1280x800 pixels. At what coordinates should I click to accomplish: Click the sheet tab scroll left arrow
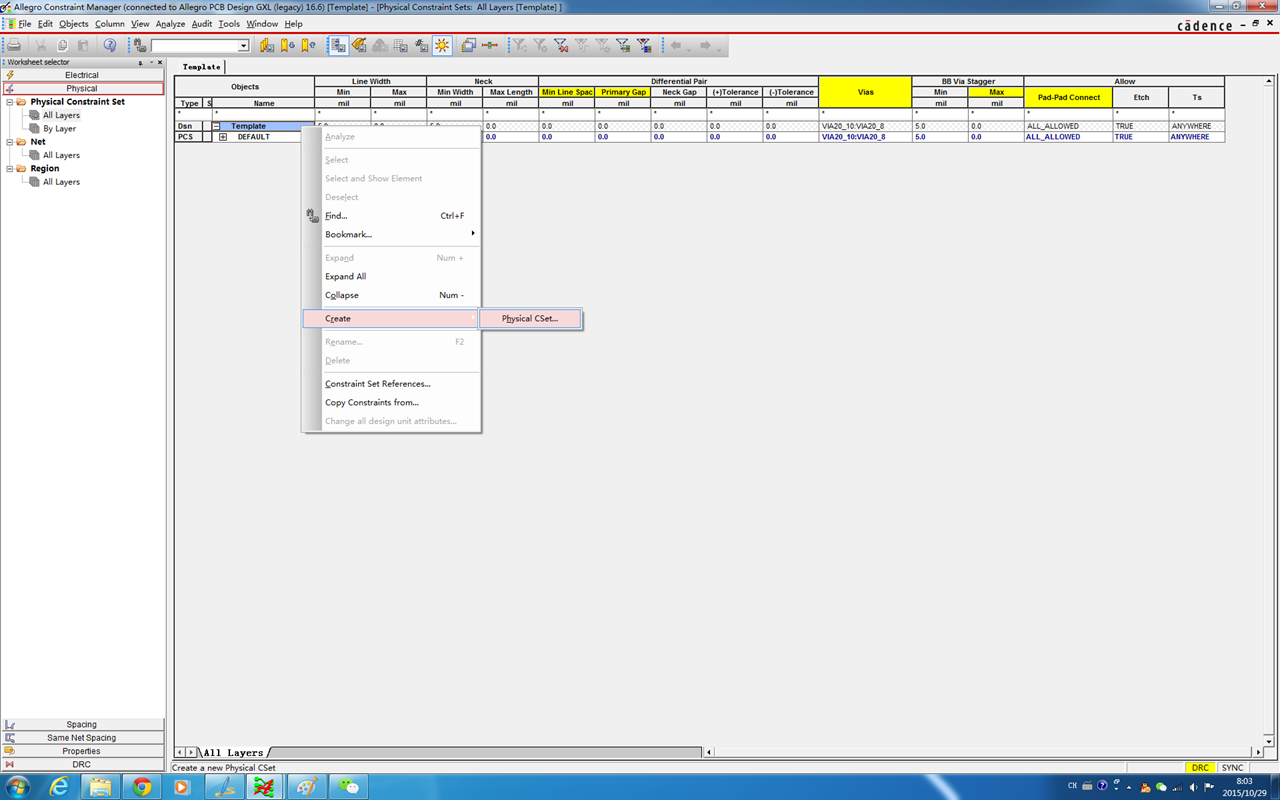[180, 752]
